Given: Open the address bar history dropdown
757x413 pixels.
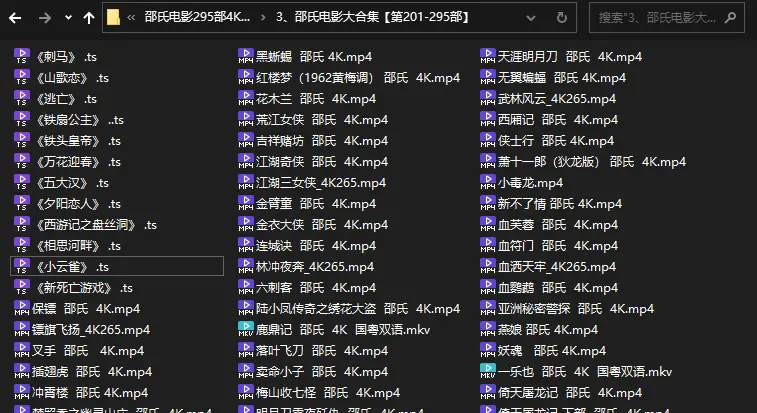Looking at the screenshot, I should click(x=531, y=18).
